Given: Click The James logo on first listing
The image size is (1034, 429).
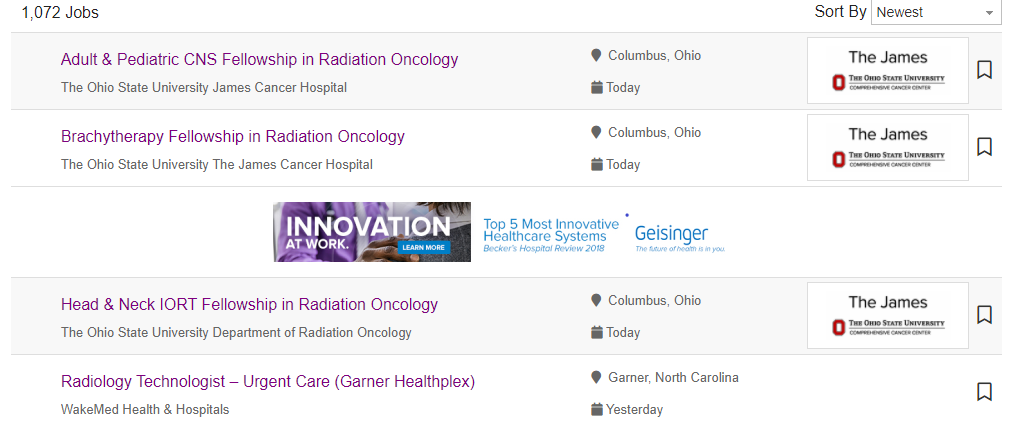Looking at the screenshot, I should (x=888, y=70).
